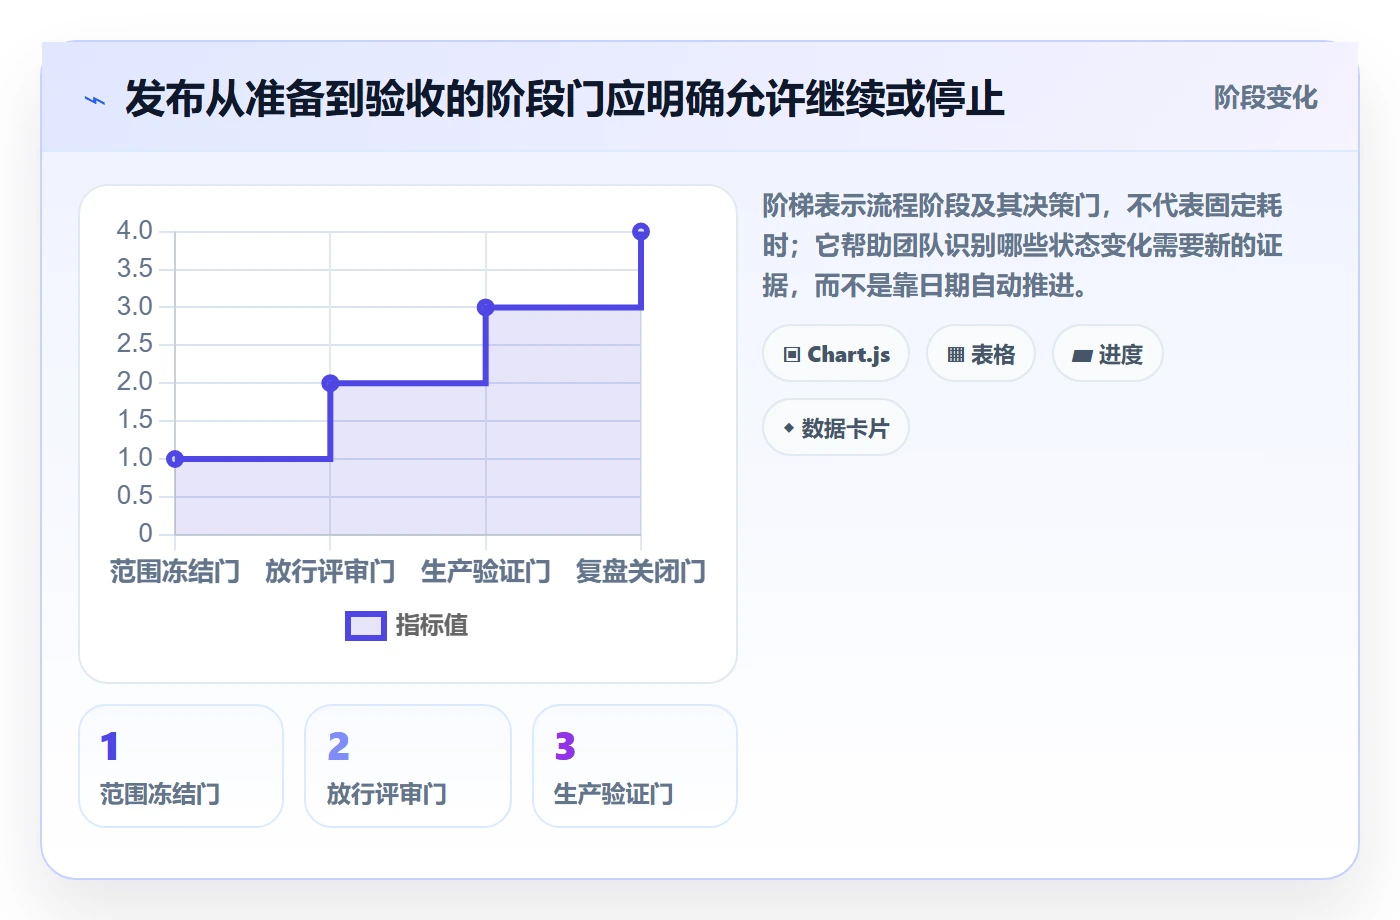Click the 数据卡片 diamond icon

789,428
